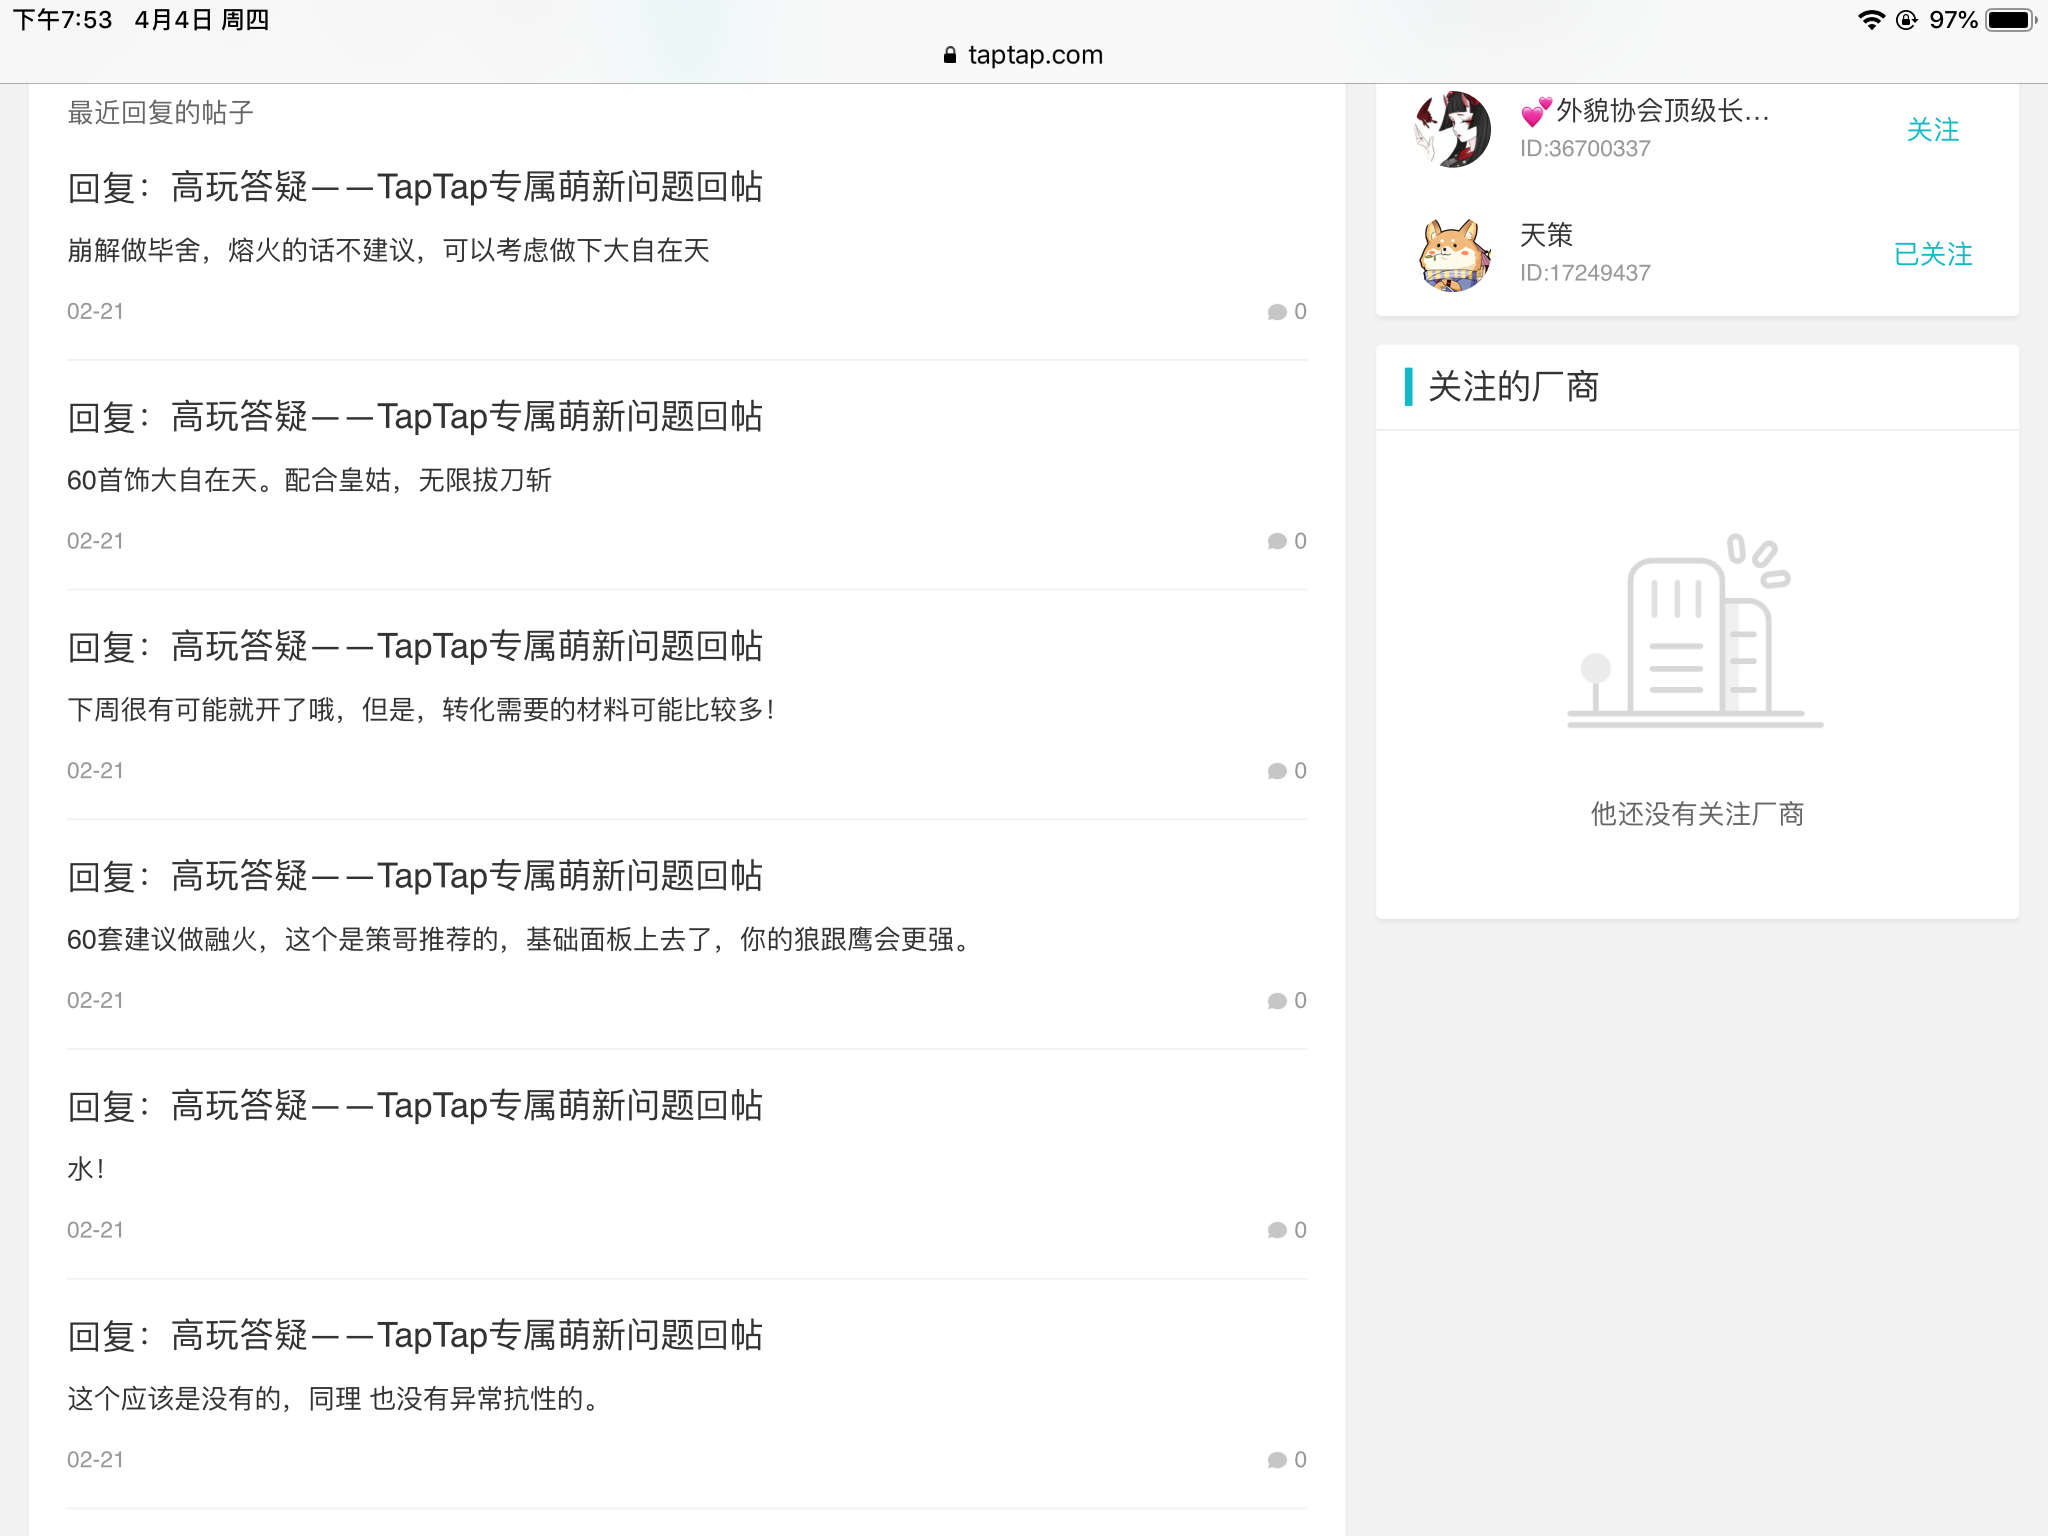This screenshot has width=2048, height=1536.
Task: Click the 关注的厂商 section heading
Action: tap(1513, 387)
